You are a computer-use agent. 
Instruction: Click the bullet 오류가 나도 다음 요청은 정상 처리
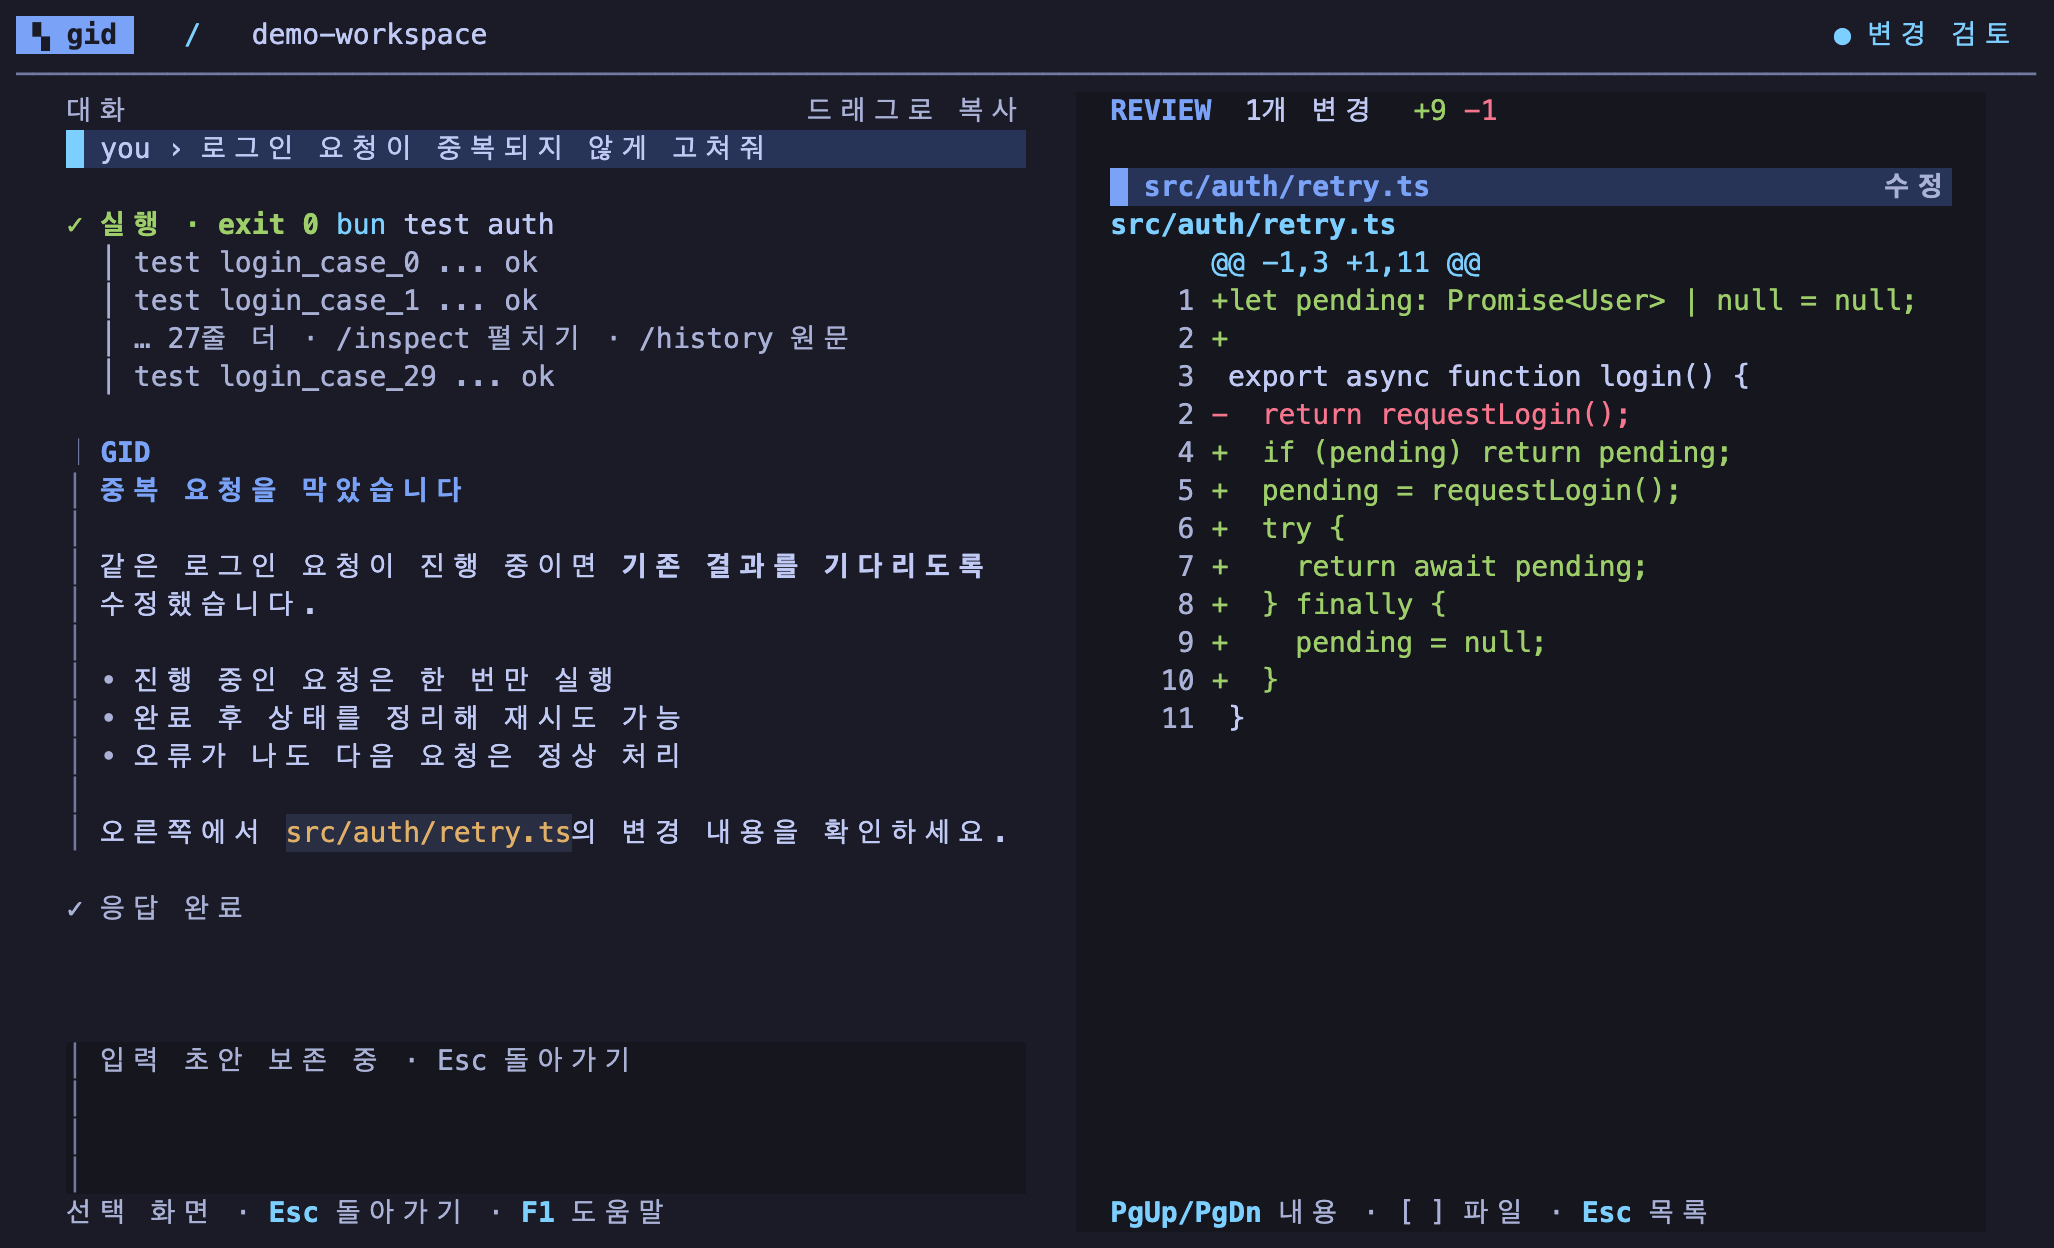point(392,756)
